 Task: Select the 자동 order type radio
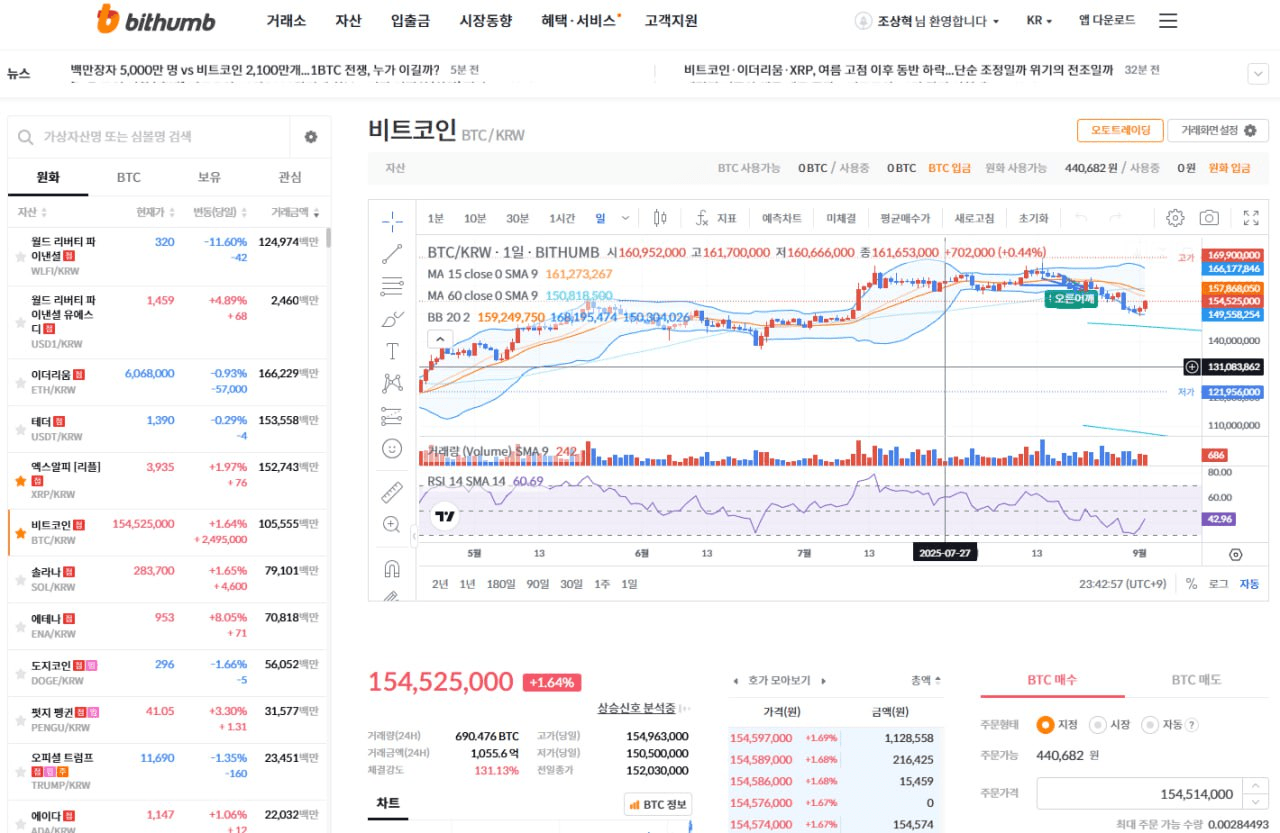1148,724
